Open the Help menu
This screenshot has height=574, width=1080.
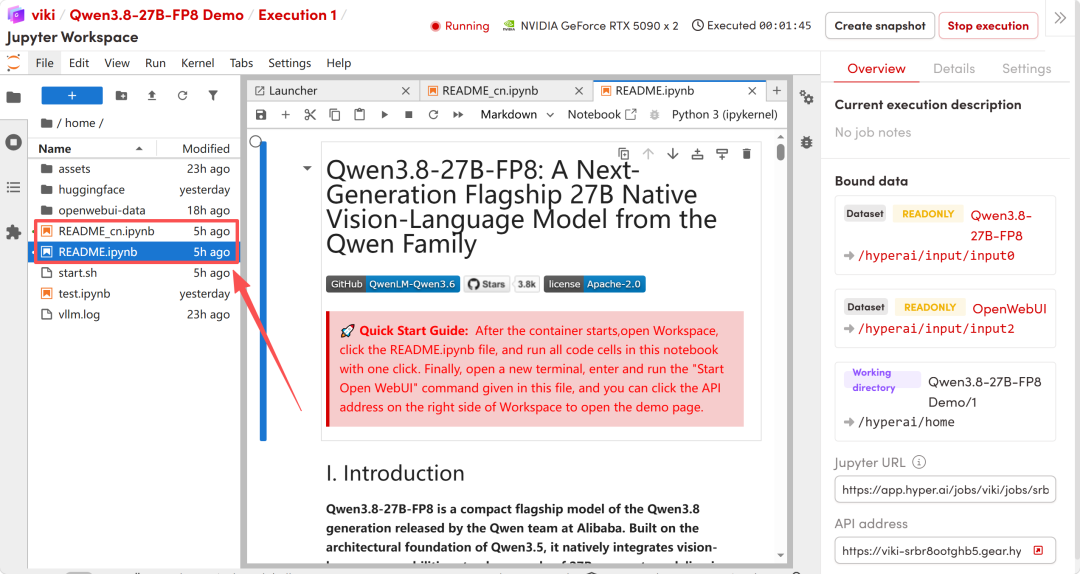click(x=338, y=63)
